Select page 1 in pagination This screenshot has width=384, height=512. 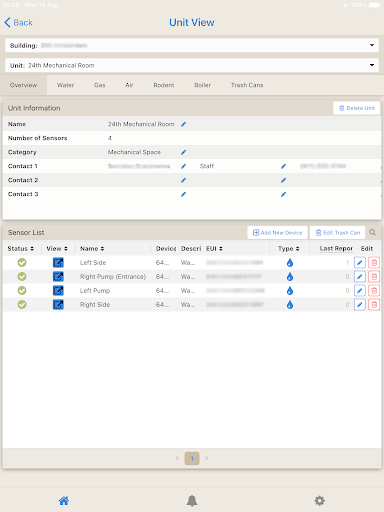(x=192, y=459)
